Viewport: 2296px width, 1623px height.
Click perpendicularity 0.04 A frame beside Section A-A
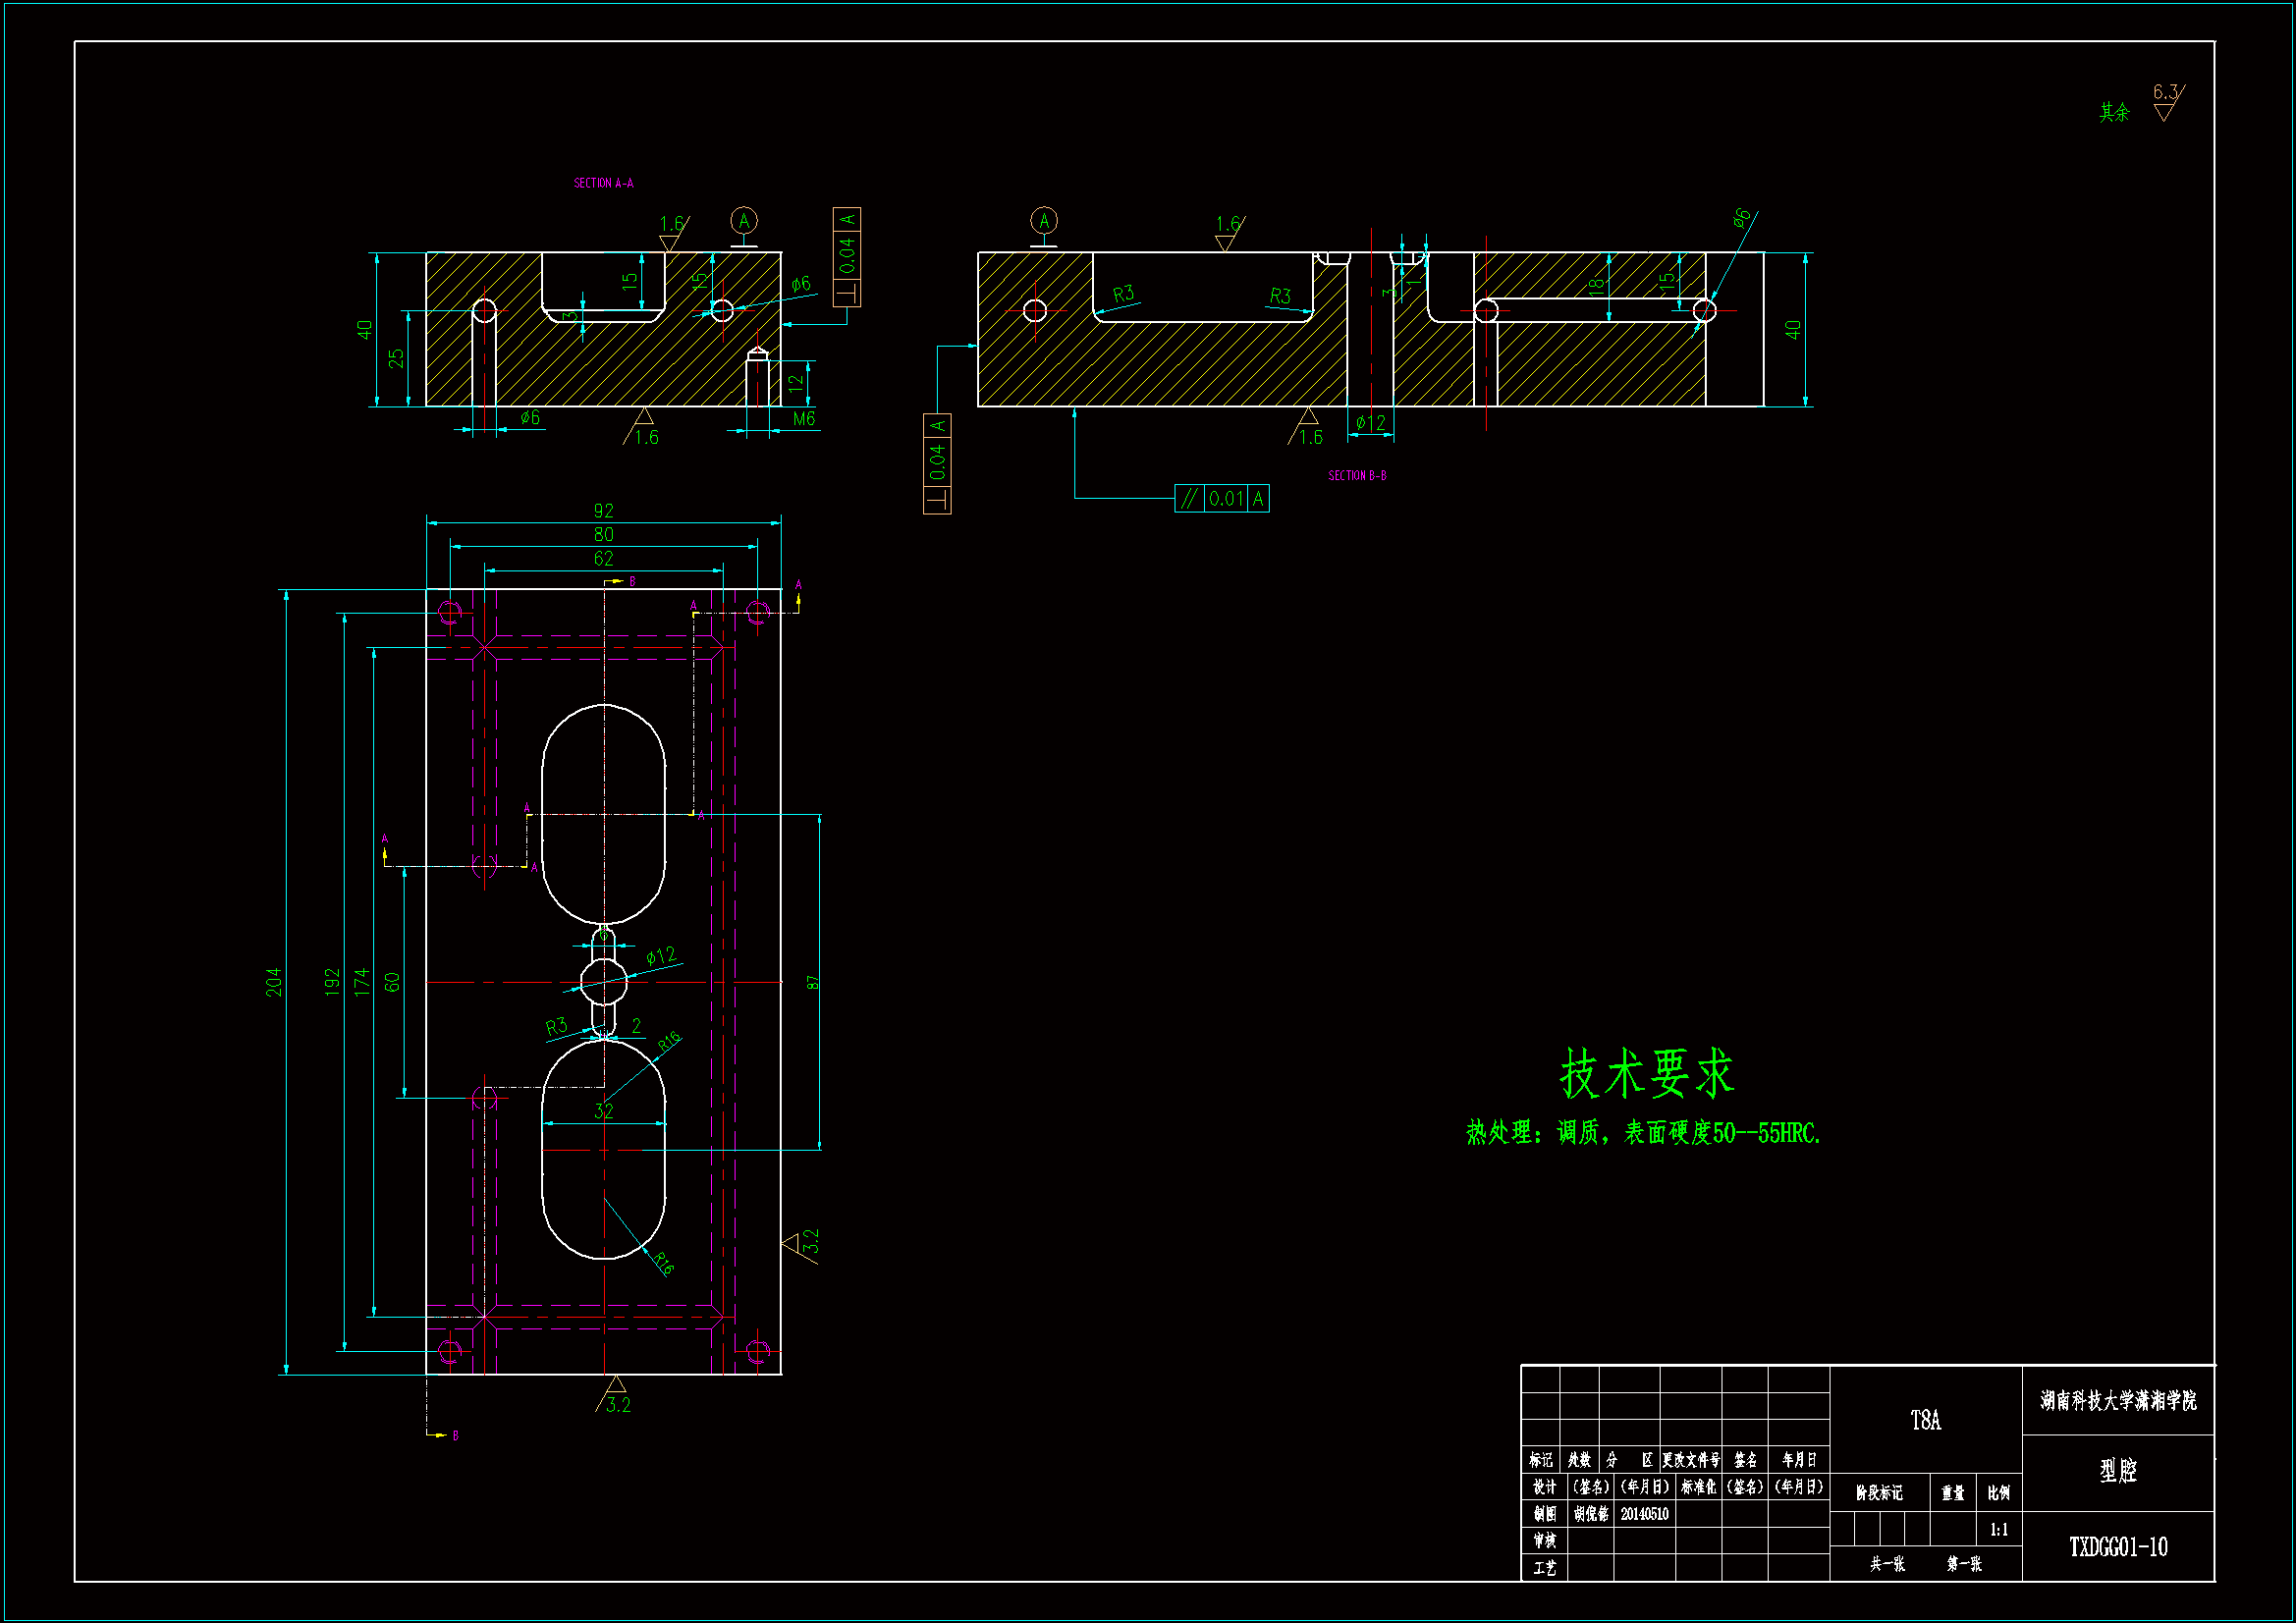pos(846,257)
